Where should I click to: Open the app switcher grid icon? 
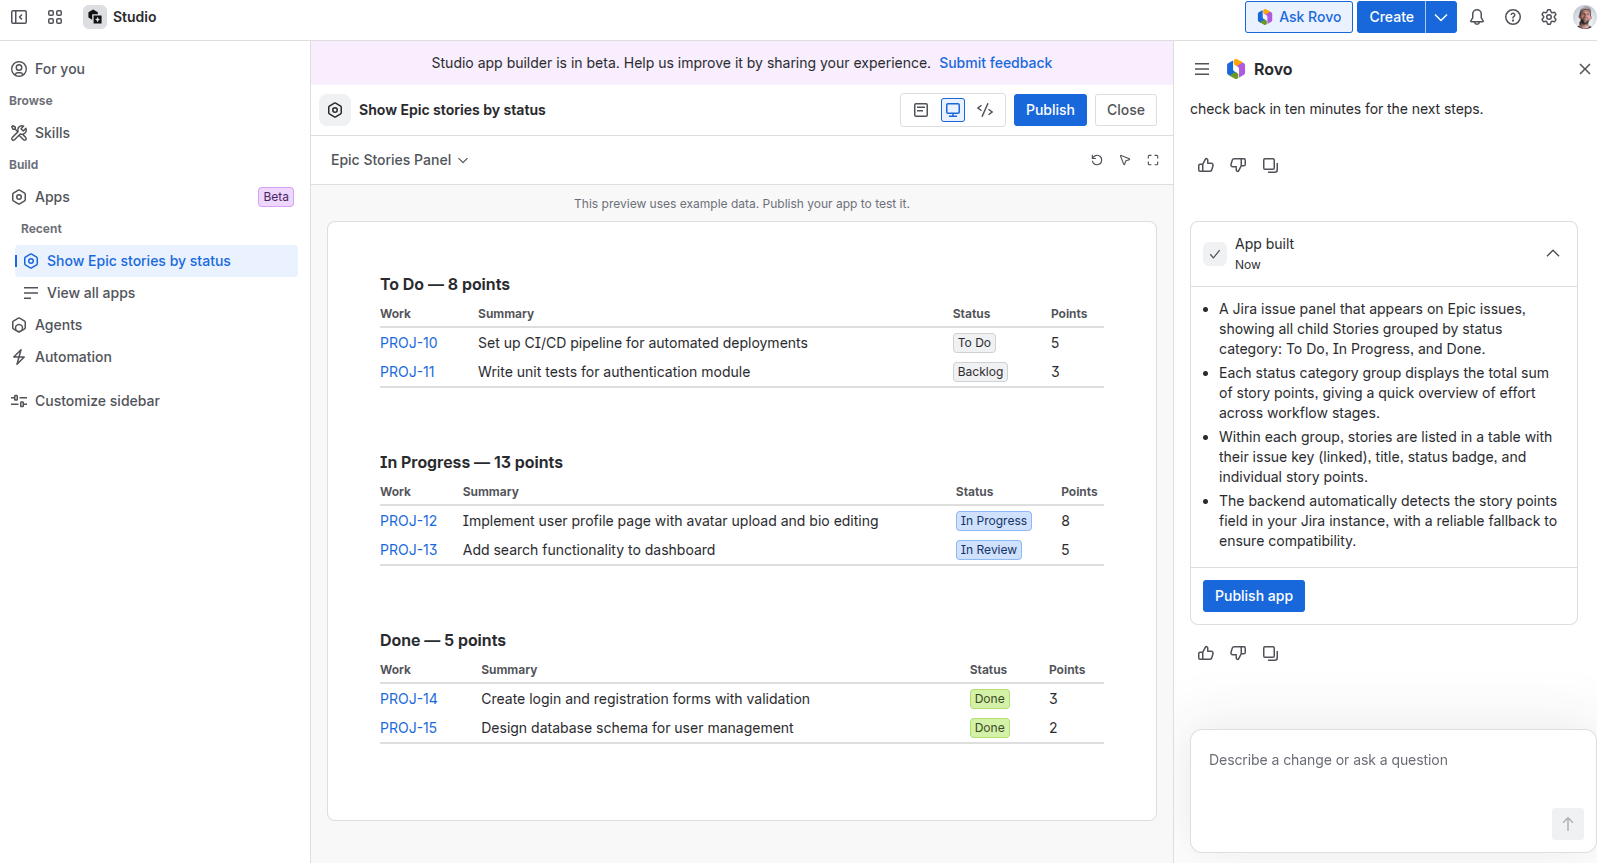click(x=55, y=17)
